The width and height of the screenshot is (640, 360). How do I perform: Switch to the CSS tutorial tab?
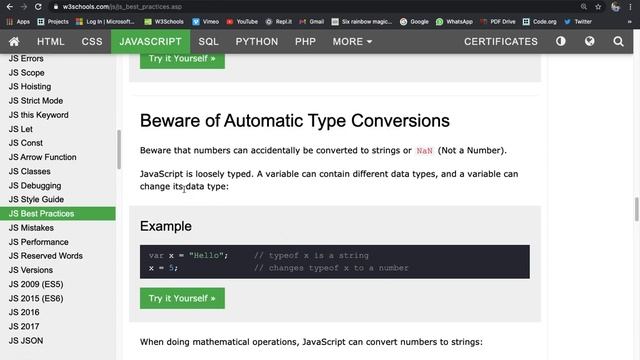92,41
